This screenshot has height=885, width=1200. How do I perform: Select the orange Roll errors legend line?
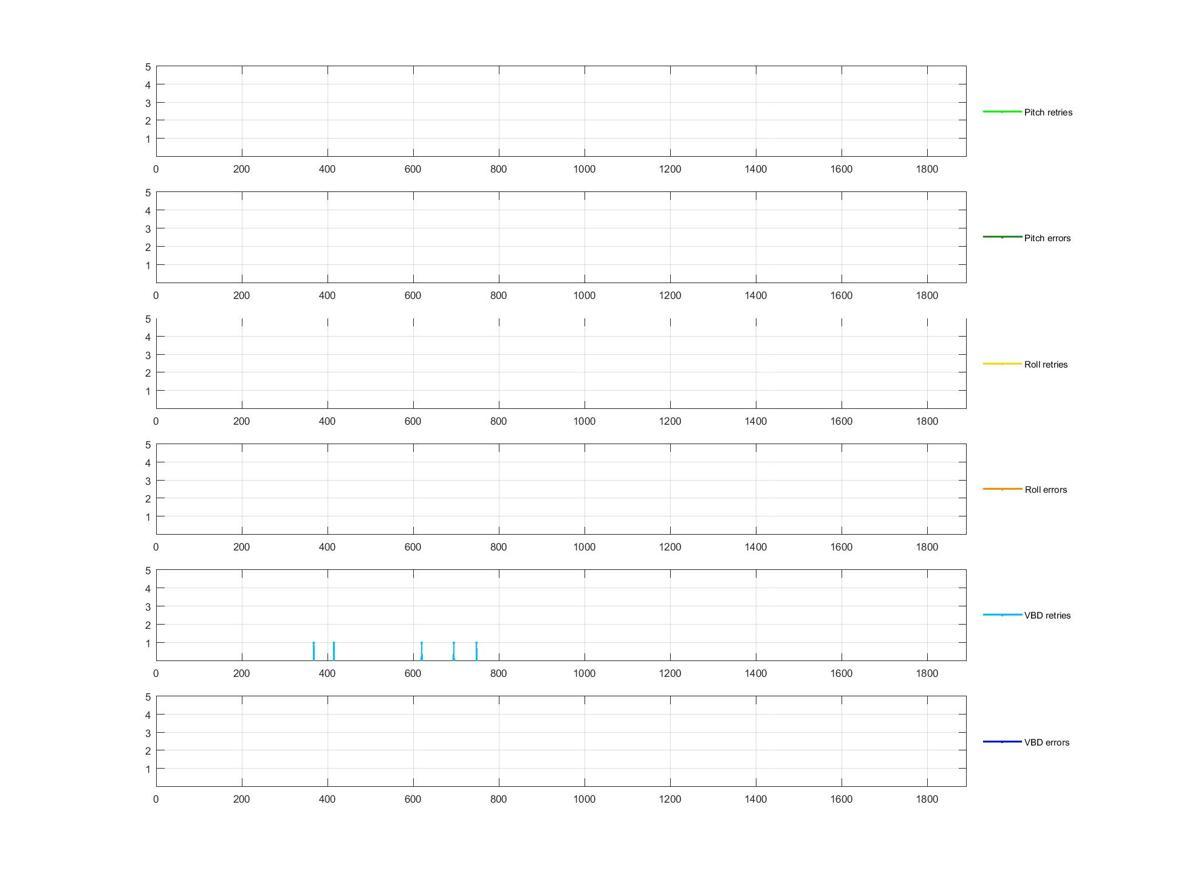pos(1002,489)
